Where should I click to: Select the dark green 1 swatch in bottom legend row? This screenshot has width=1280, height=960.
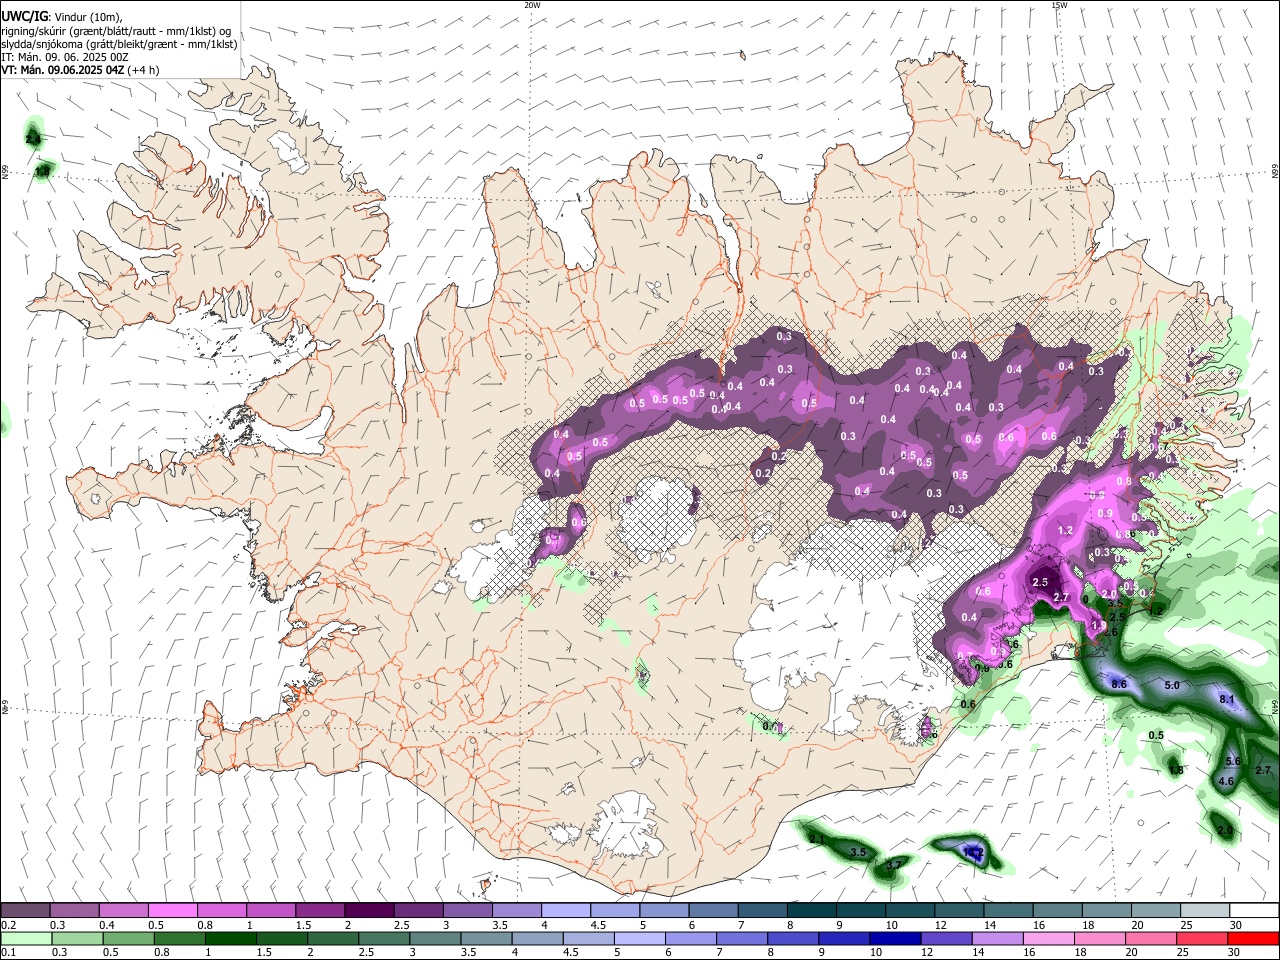coord(229,938)
